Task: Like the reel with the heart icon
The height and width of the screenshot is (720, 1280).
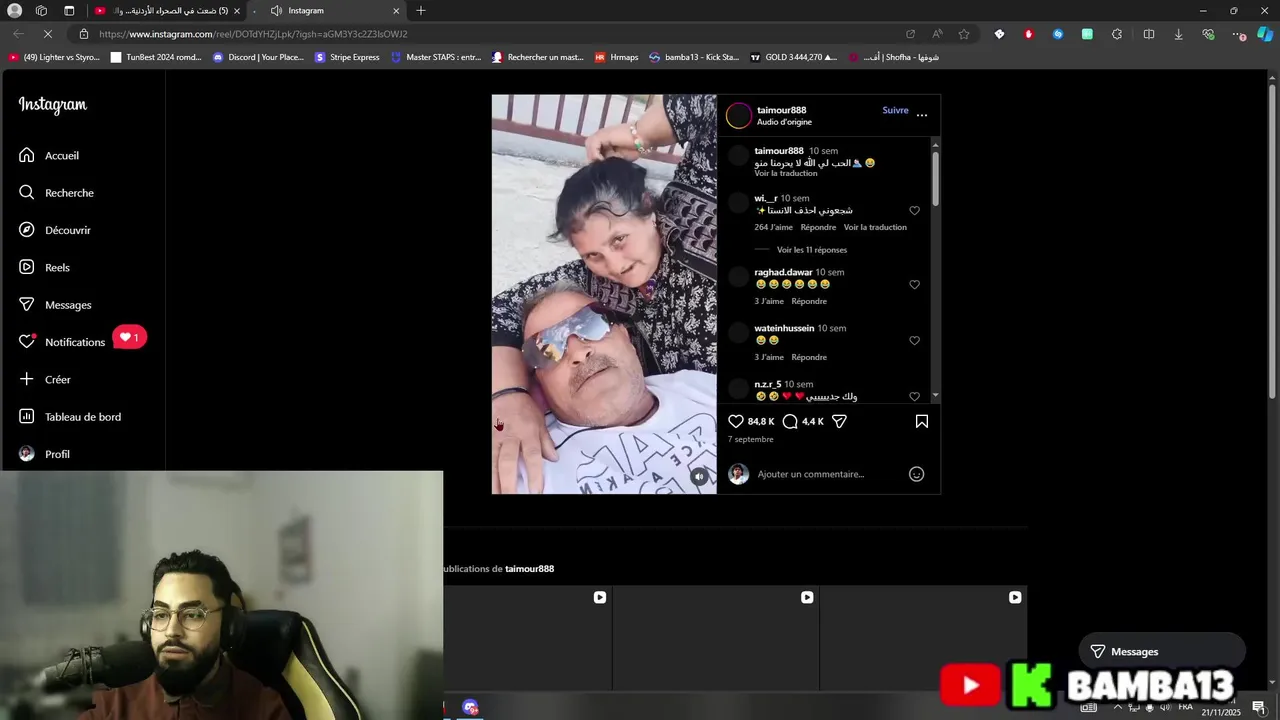Action: point(736,421)
